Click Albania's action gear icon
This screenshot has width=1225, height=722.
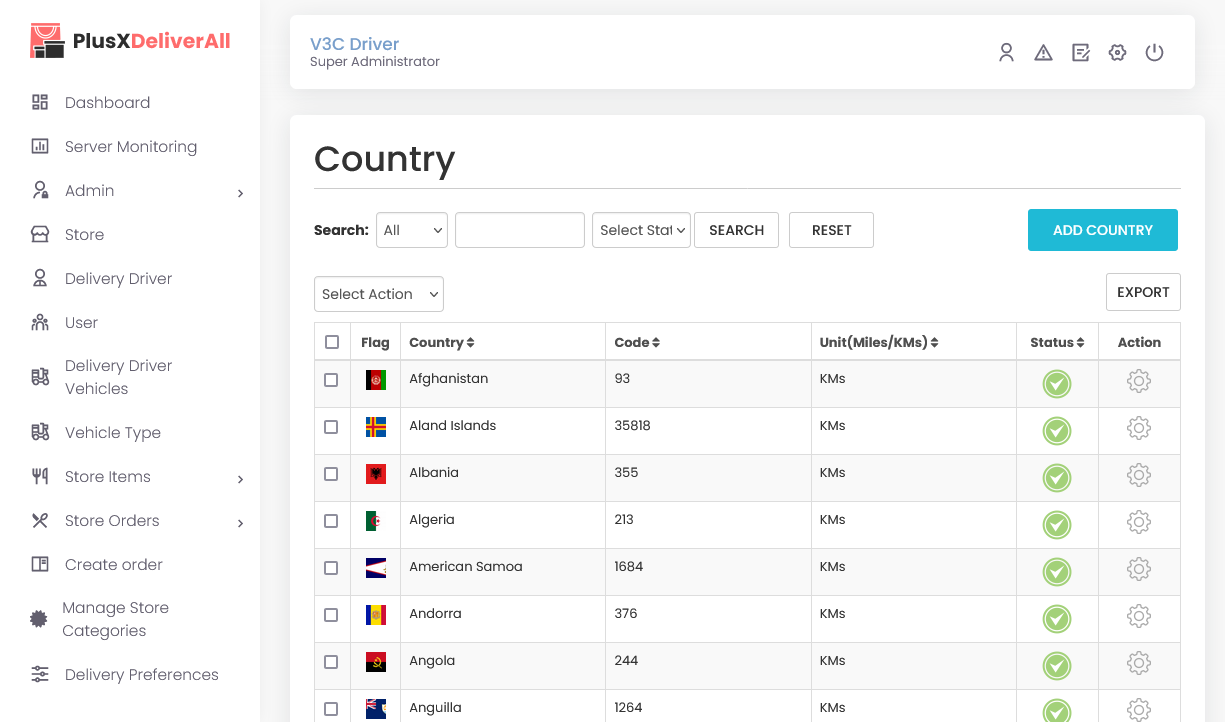1139,475
